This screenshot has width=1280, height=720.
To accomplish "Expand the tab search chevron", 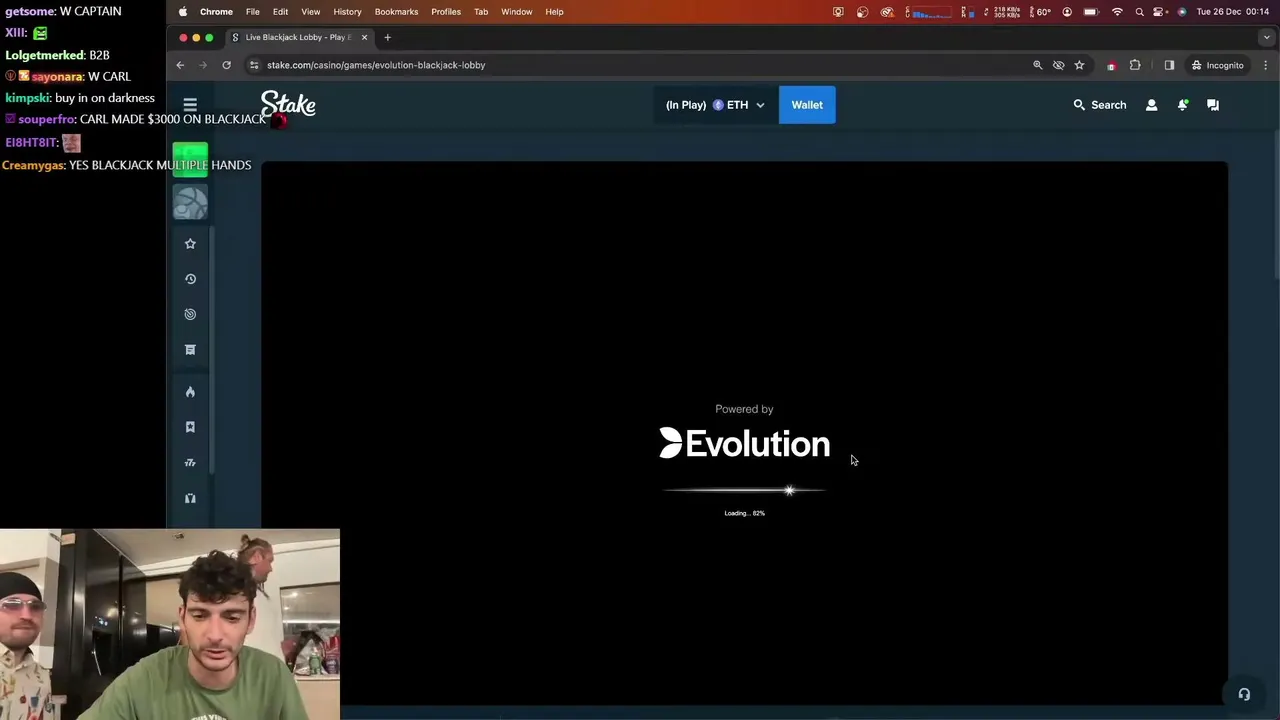I will [x=1266, y=37].
